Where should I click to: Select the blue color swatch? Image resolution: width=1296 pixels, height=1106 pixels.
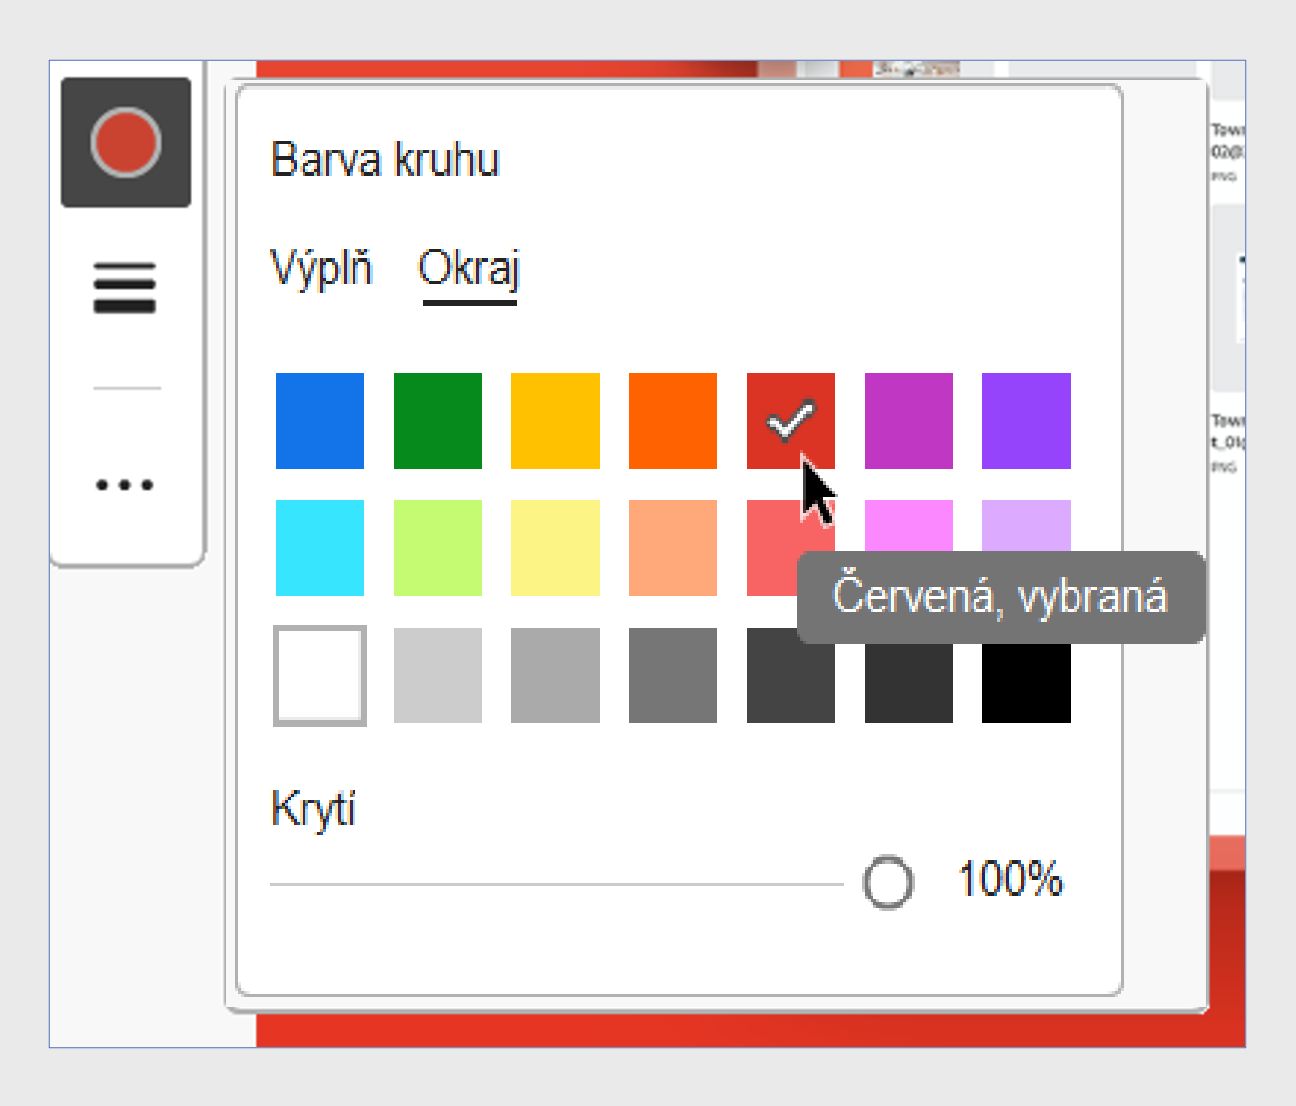point(322,420)
